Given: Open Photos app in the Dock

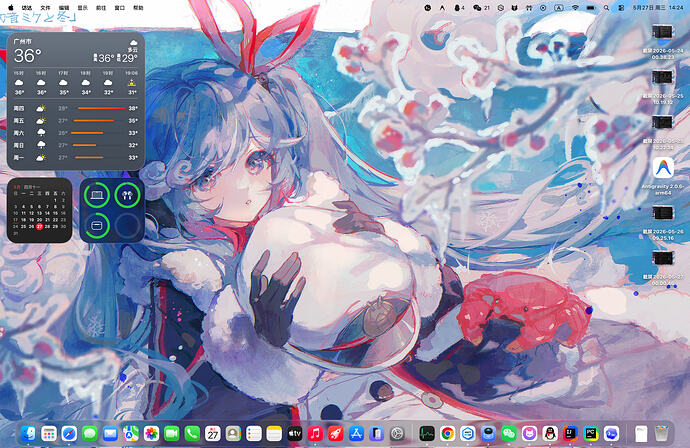Looking at the screenshot, I should click(x=151, y=434).
